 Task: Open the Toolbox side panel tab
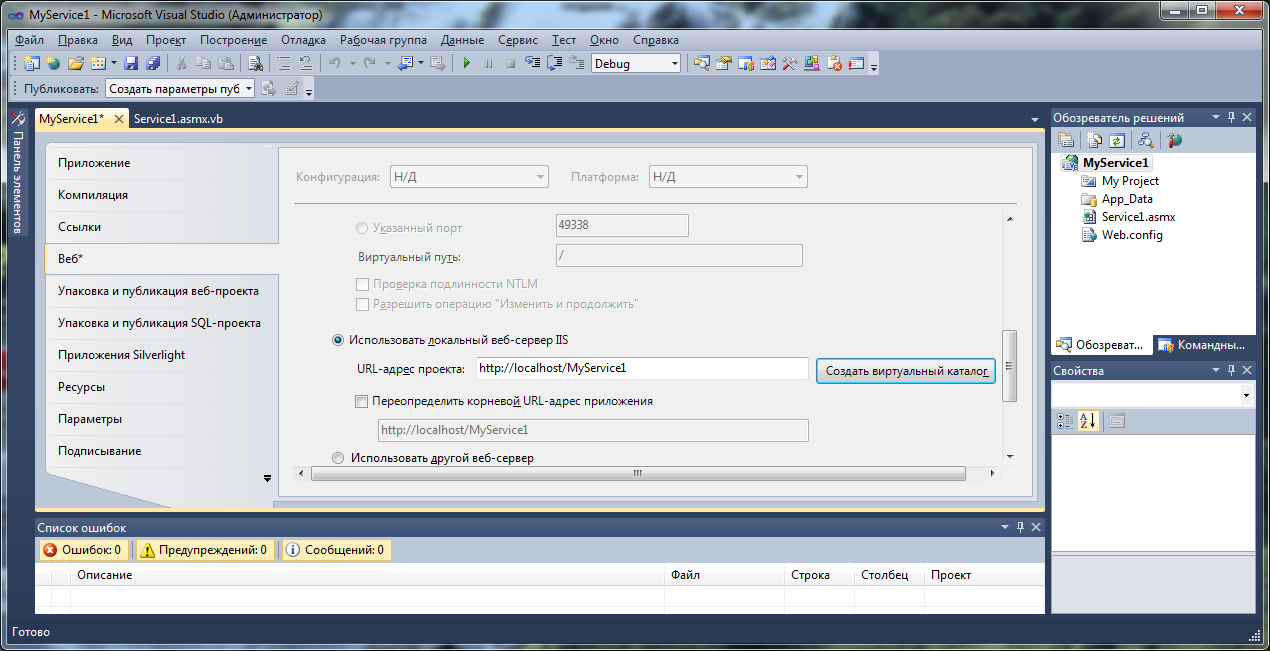coord(16,173)
